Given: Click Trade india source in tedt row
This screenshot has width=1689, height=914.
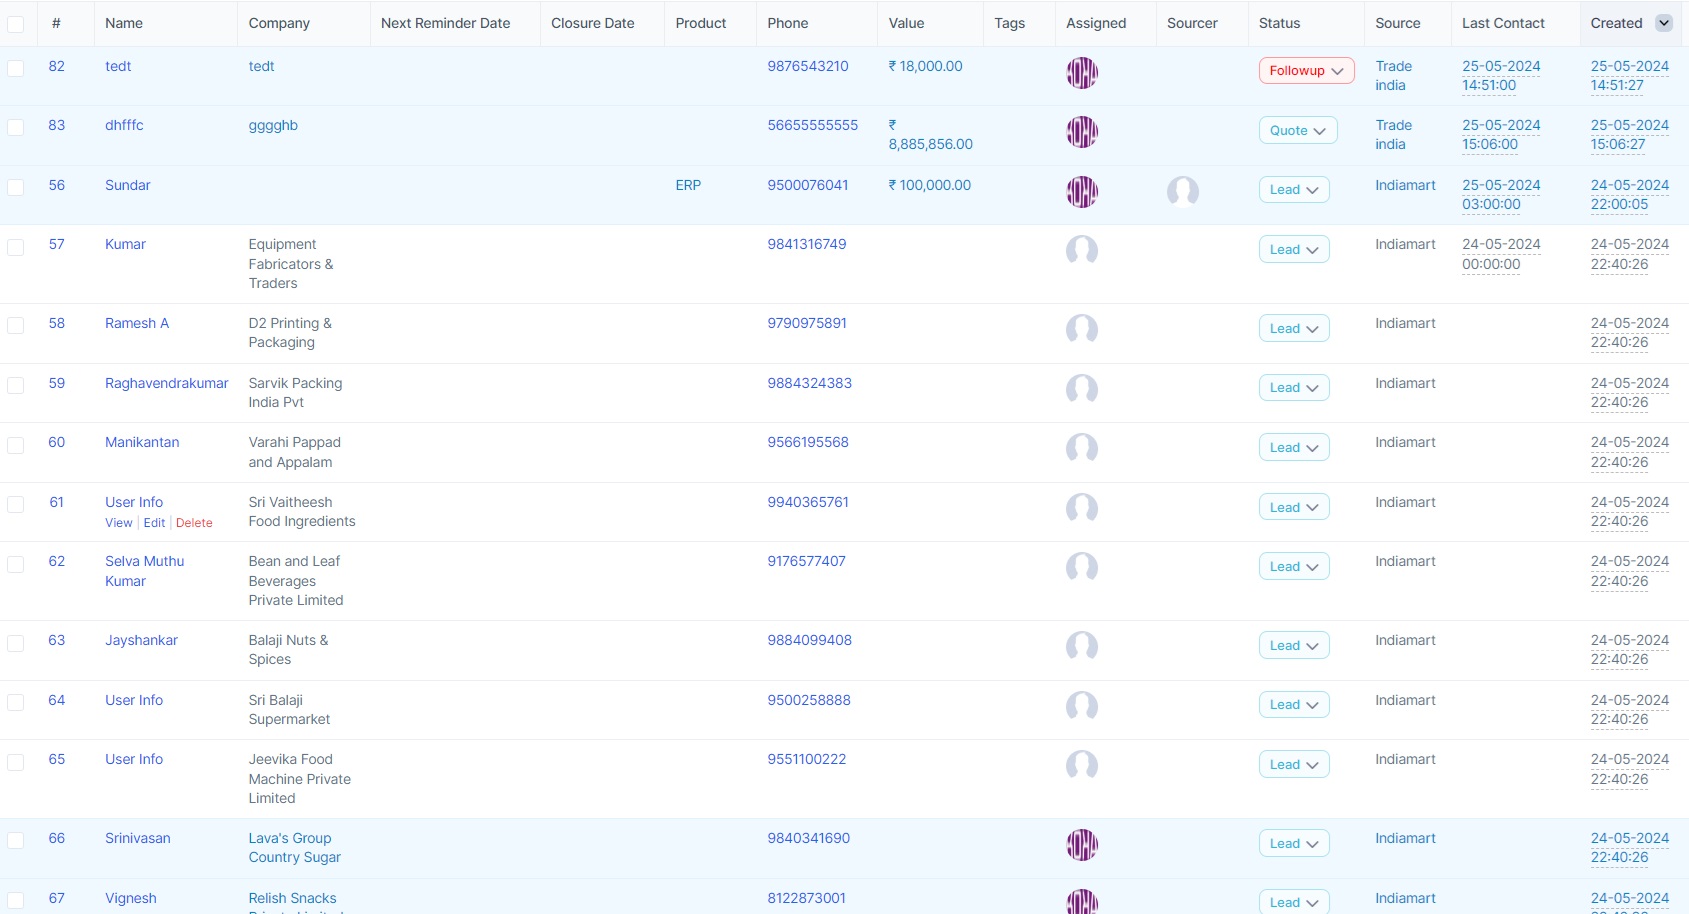Looking at the screenshot, I should click(x=1393, y=76).
